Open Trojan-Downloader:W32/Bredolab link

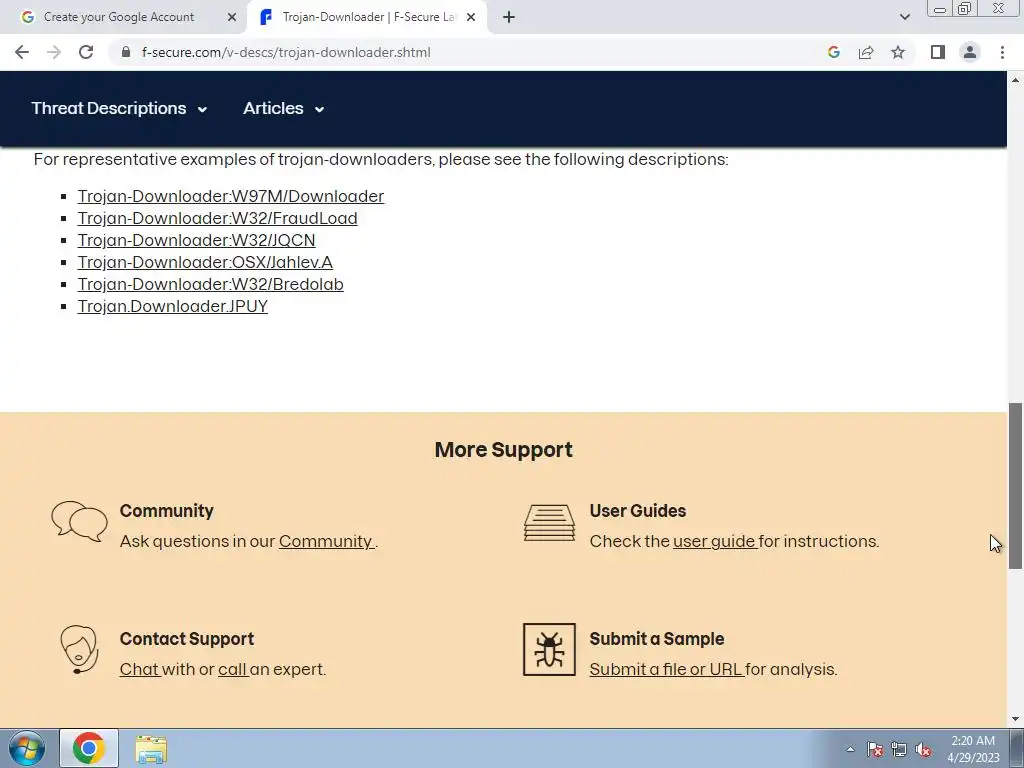click(x=210, y=284)
